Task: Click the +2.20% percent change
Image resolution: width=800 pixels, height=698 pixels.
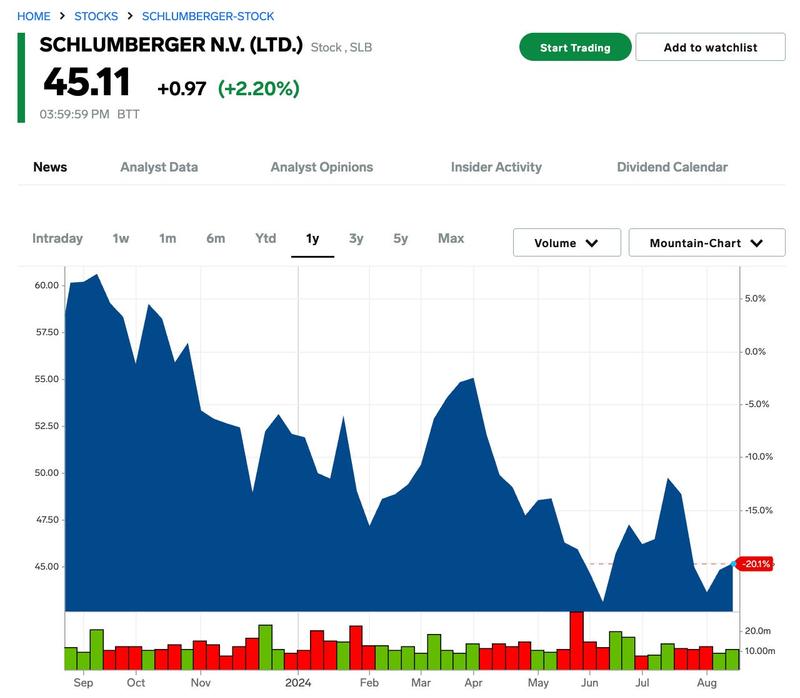Action: coord(259,89)
